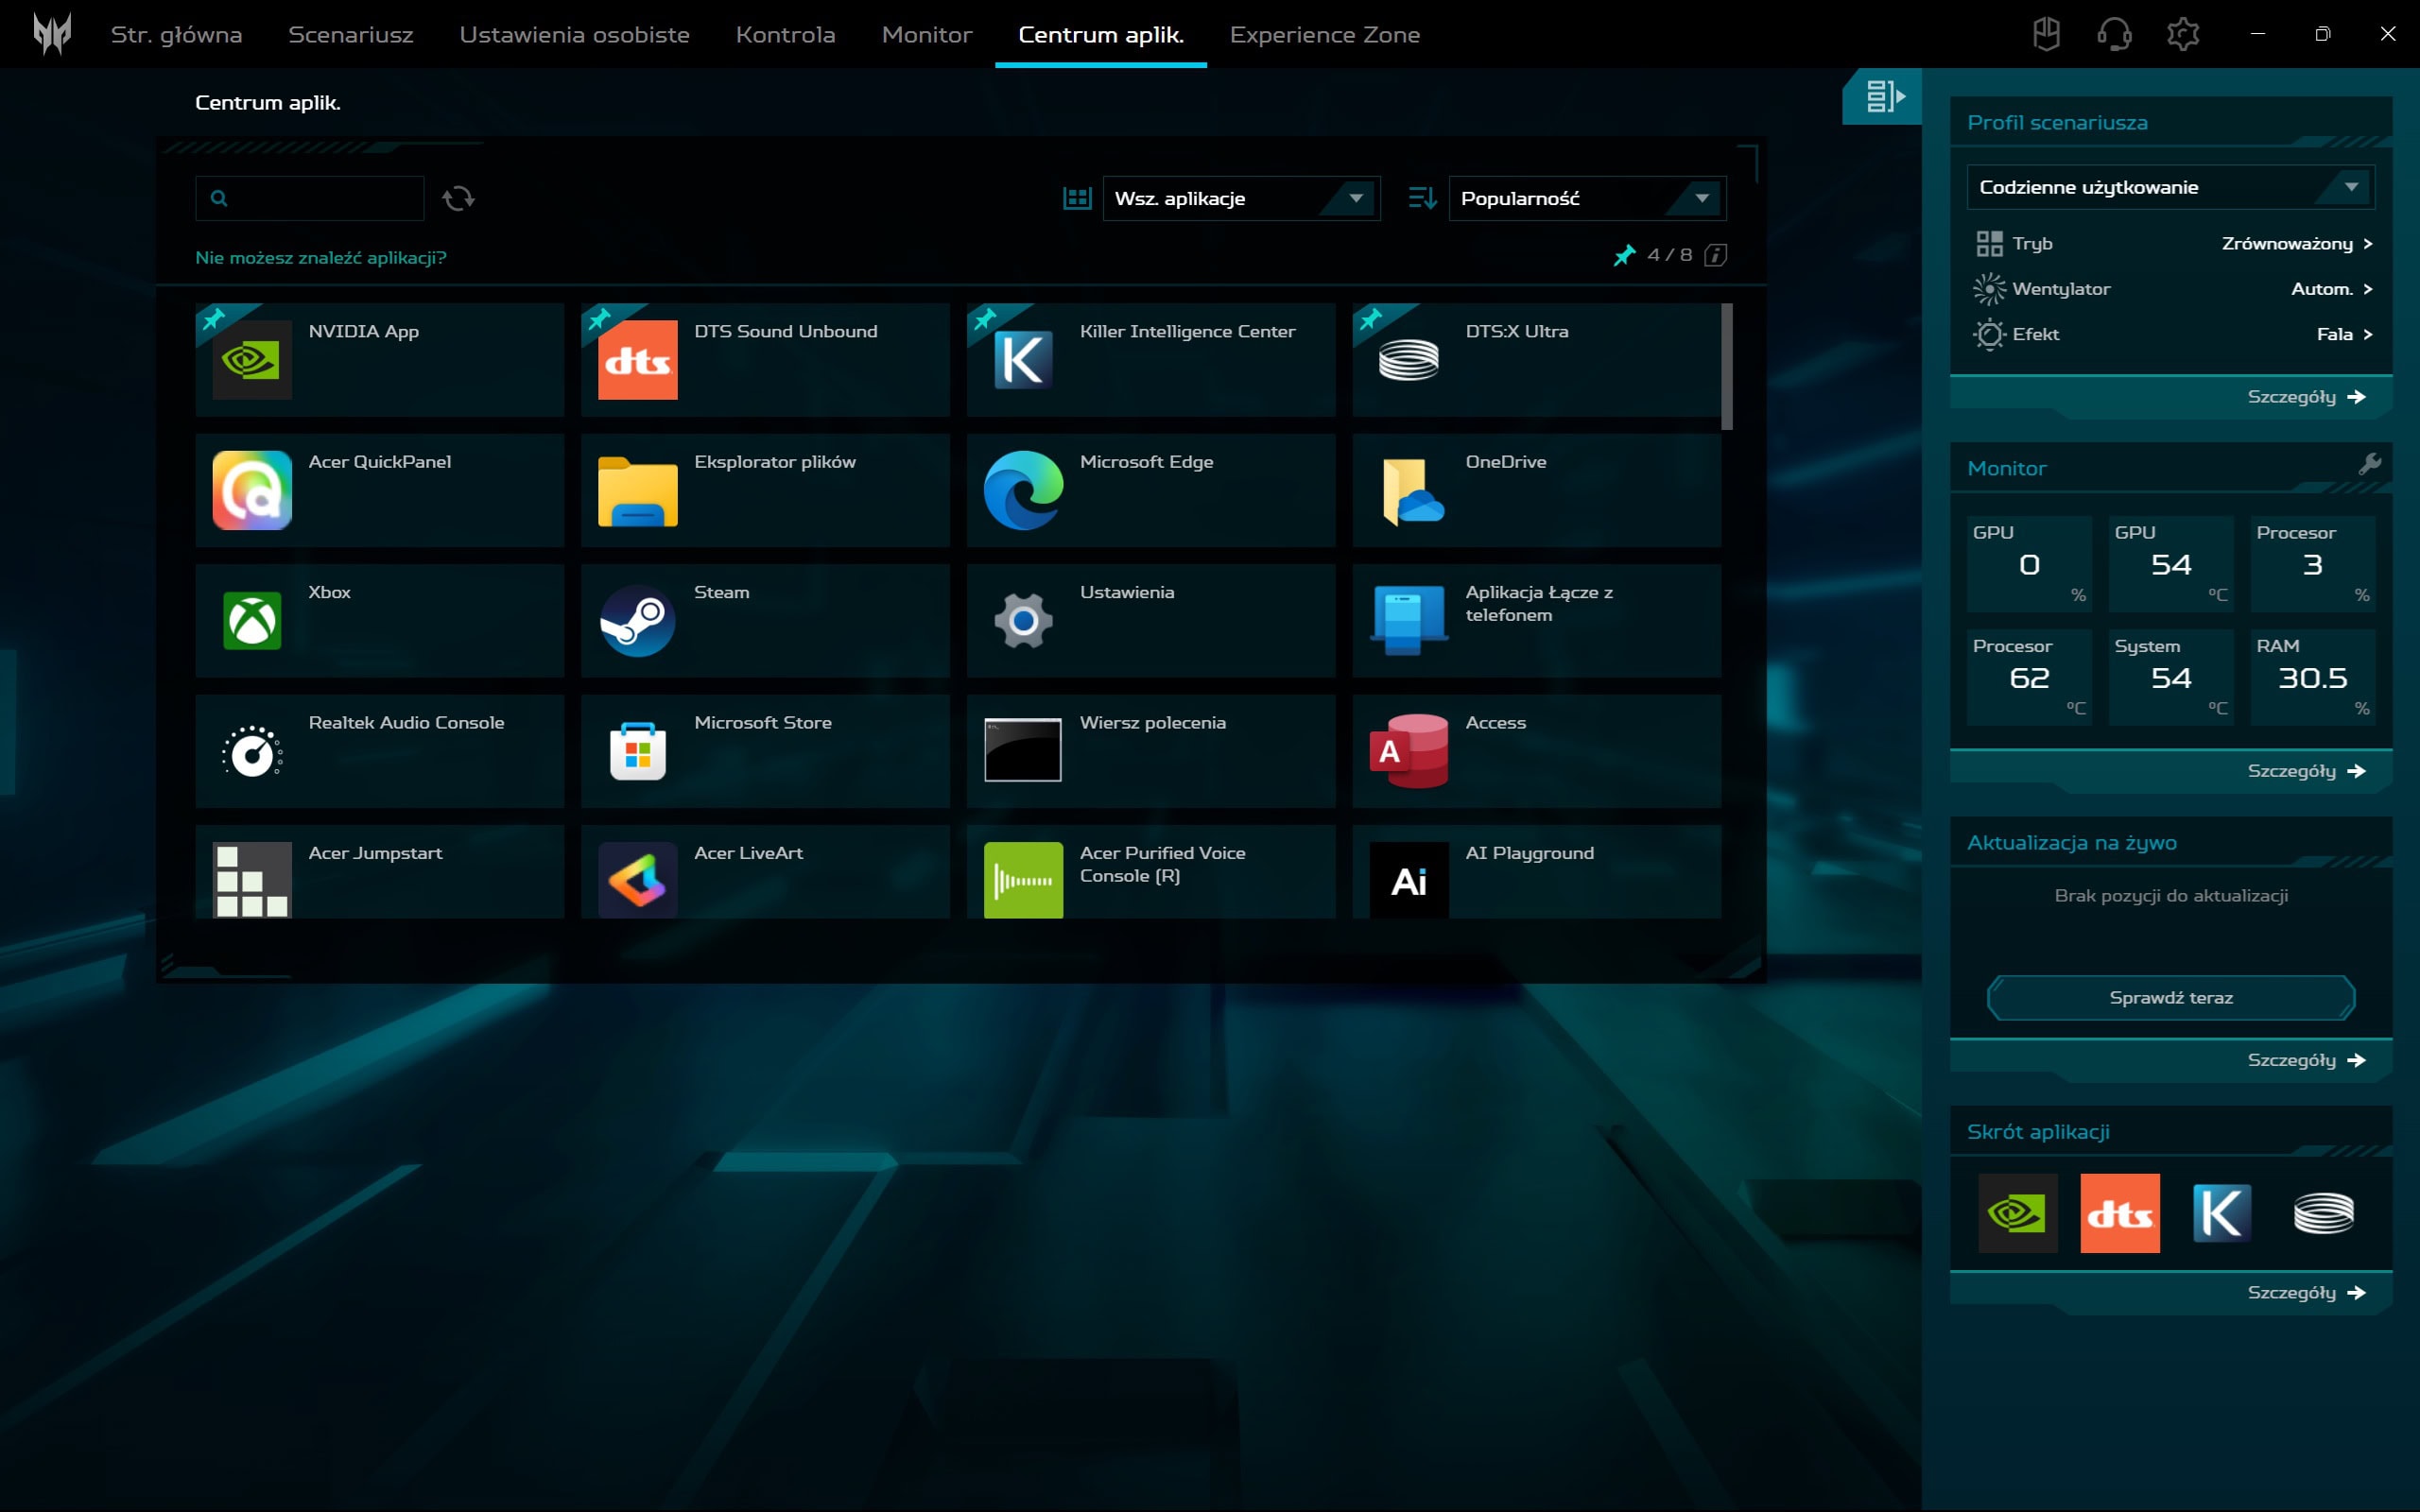Screen dimensions: 2420x1512
Task: Open Monitor widget wrench settings
Action: point(2369,464)
